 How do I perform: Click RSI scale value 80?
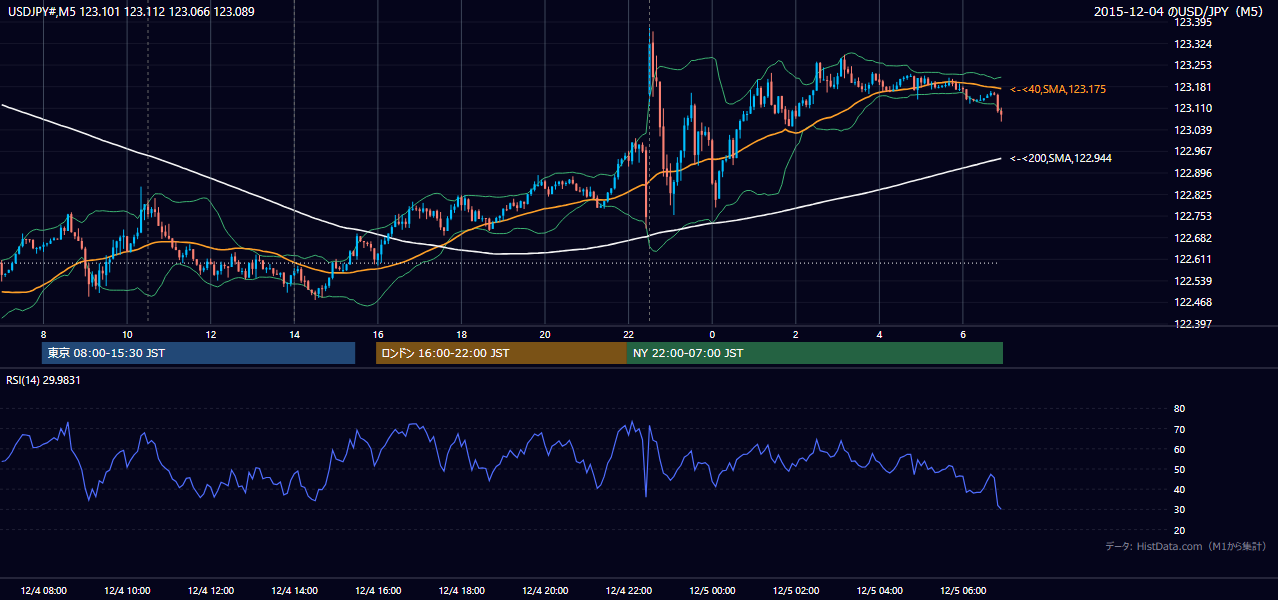coord(1179,409)
